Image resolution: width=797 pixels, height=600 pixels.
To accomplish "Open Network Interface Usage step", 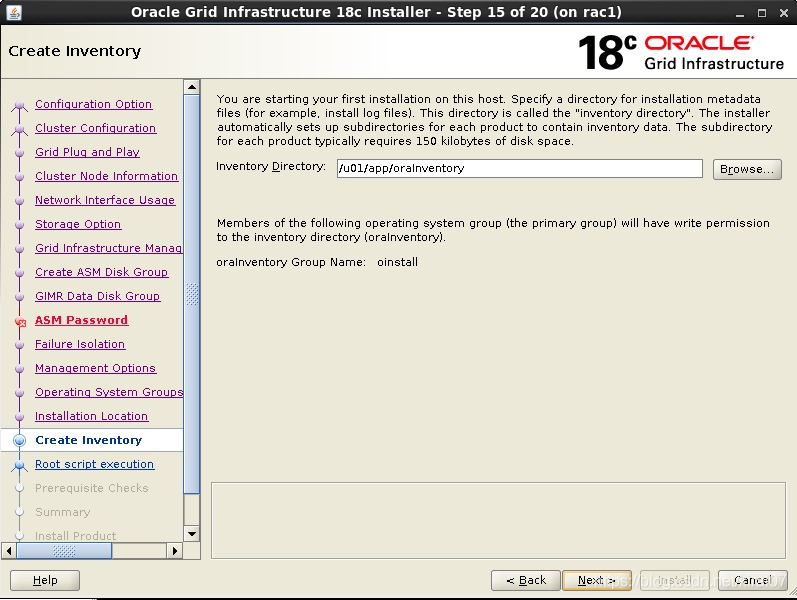I will coord(105,200).
